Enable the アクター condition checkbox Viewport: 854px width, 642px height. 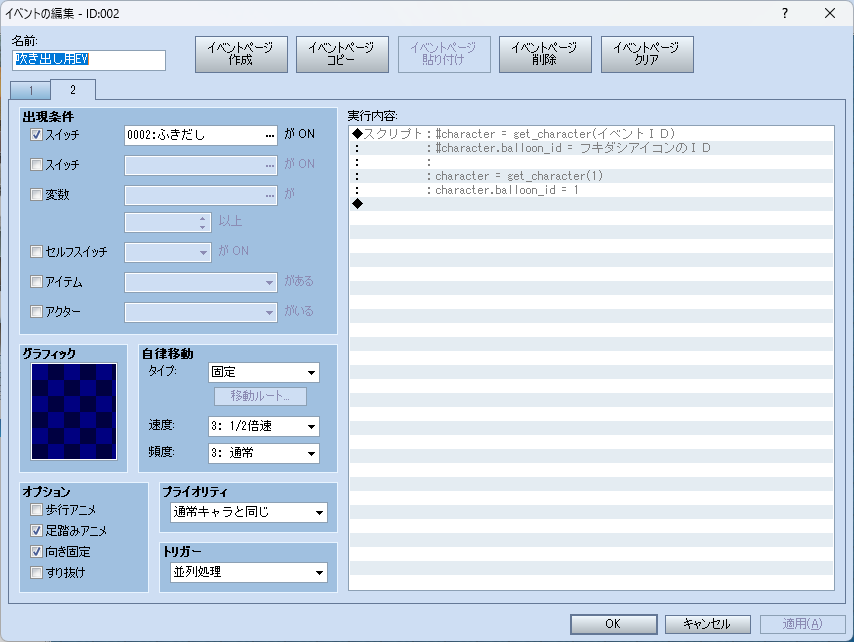(36, 311)
